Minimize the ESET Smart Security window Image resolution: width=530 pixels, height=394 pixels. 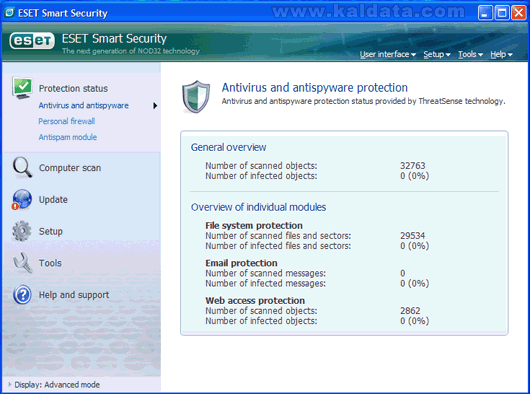pos(485,13)
